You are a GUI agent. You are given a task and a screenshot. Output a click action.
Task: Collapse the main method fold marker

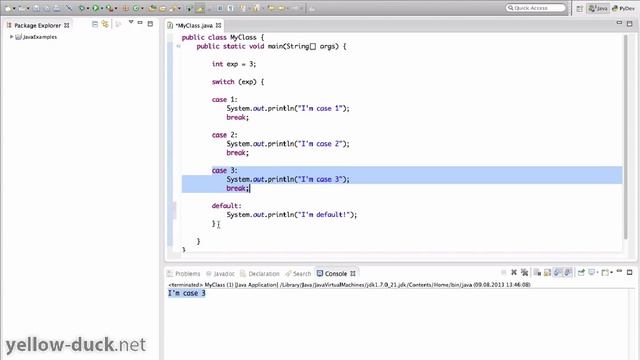pyautogui.click(x=178, y=46)
